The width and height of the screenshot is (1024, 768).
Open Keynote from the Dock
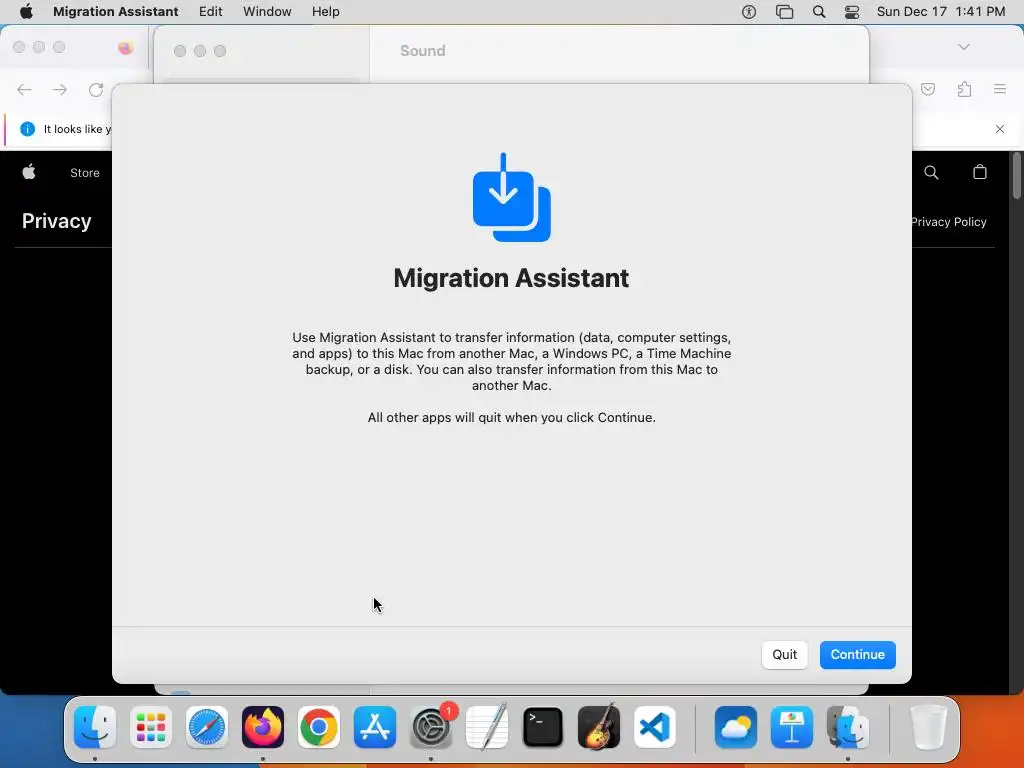click(x=792, y=727)
